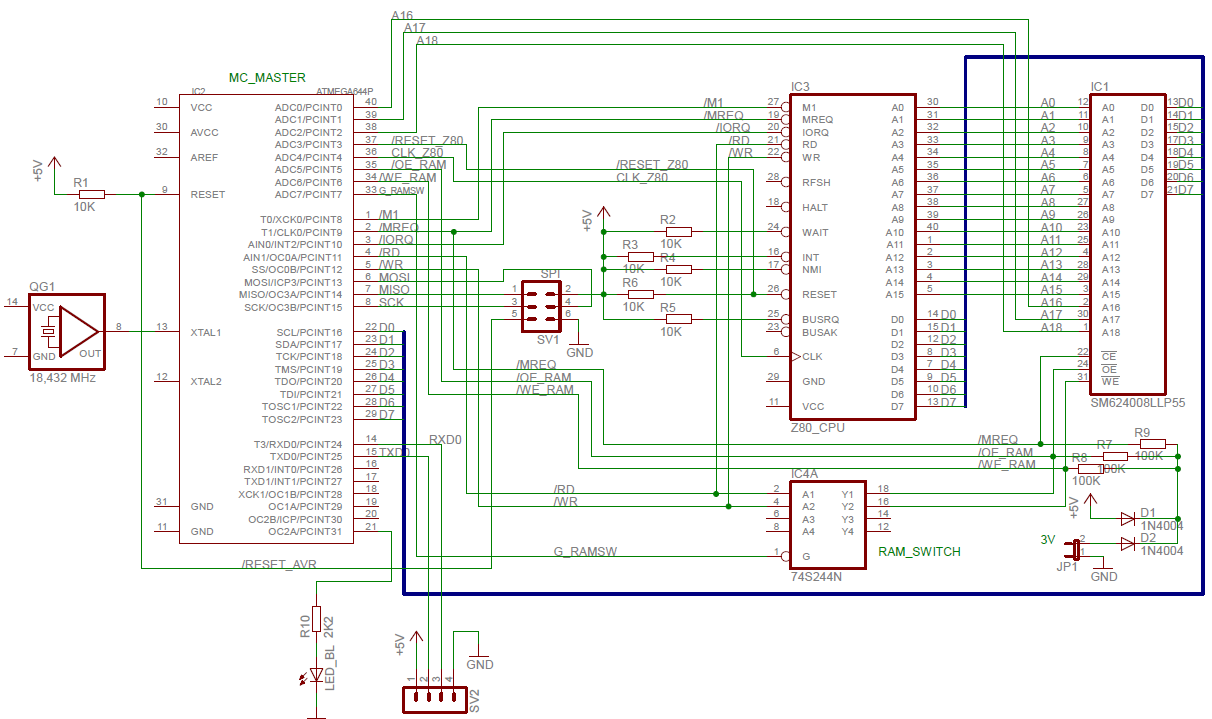Select resistor R2 on WAIT line
Image resolution: width=1212 pixels, height=719 pixels.
pos(678,232)
